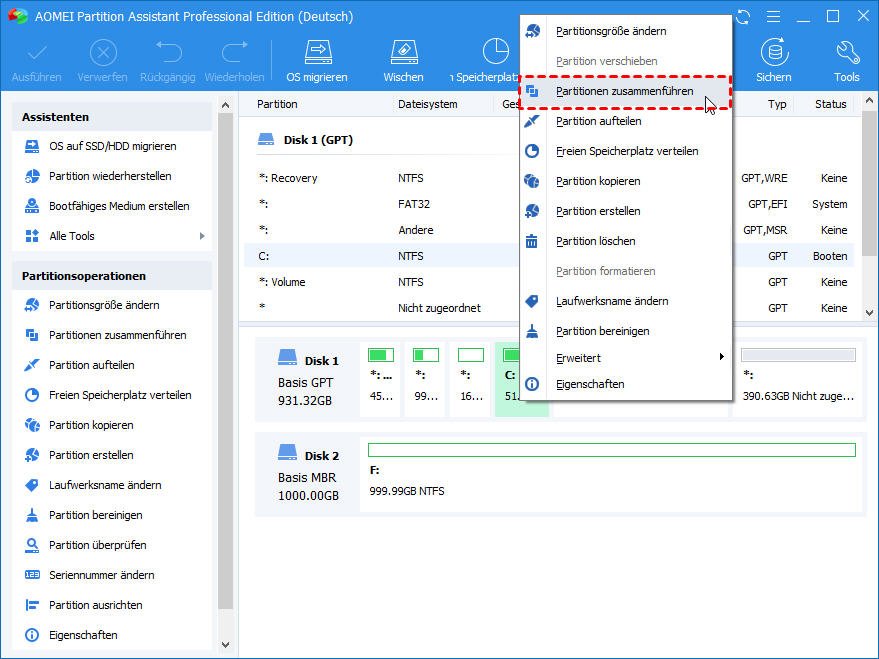Select the Recovery partition row
879x659 pixels.
coord(549,178)
